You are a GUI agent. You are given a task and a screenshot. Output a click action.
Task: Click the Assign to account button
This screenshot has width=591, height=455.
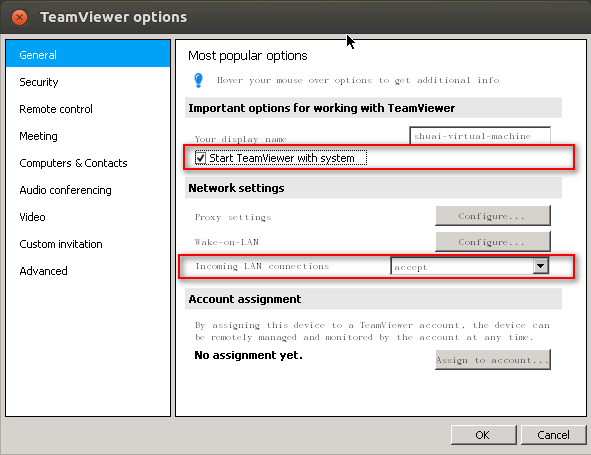(x=493, y=360)
